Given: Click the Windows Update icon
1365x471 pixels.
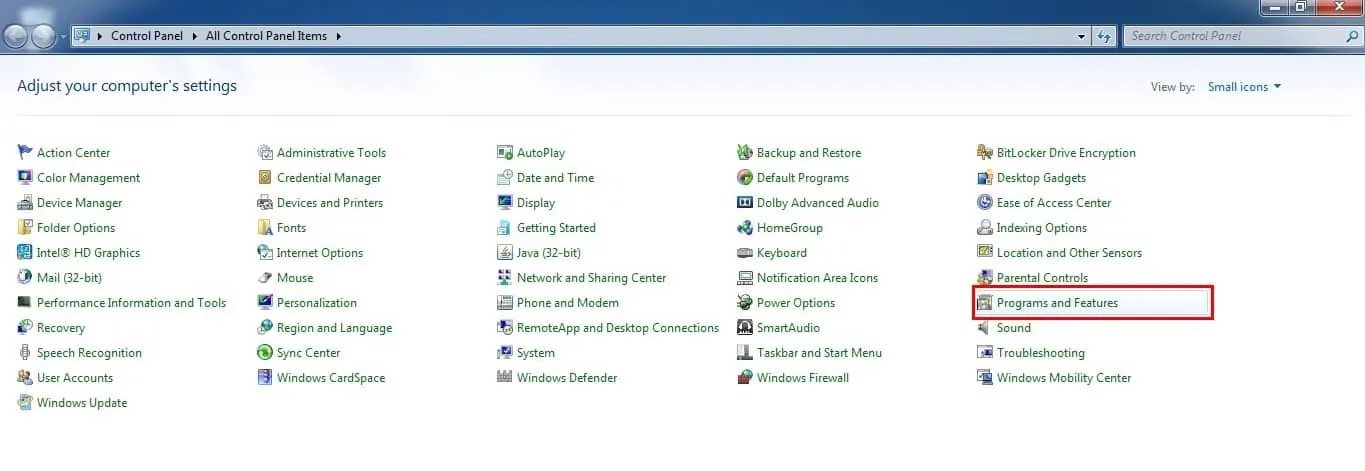Looking at the screenshot, I should tap(25, 402).
